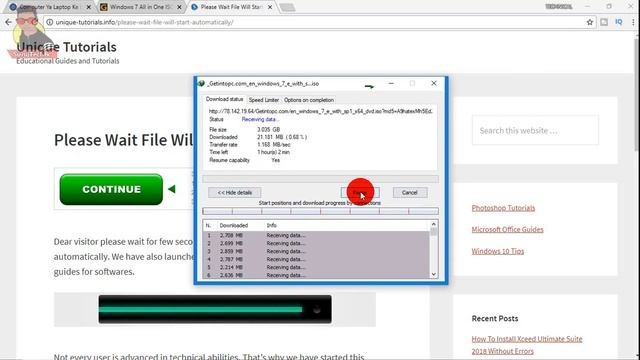
Task: Click the blue Receiving data status text
Action: (x=260, y=119)
